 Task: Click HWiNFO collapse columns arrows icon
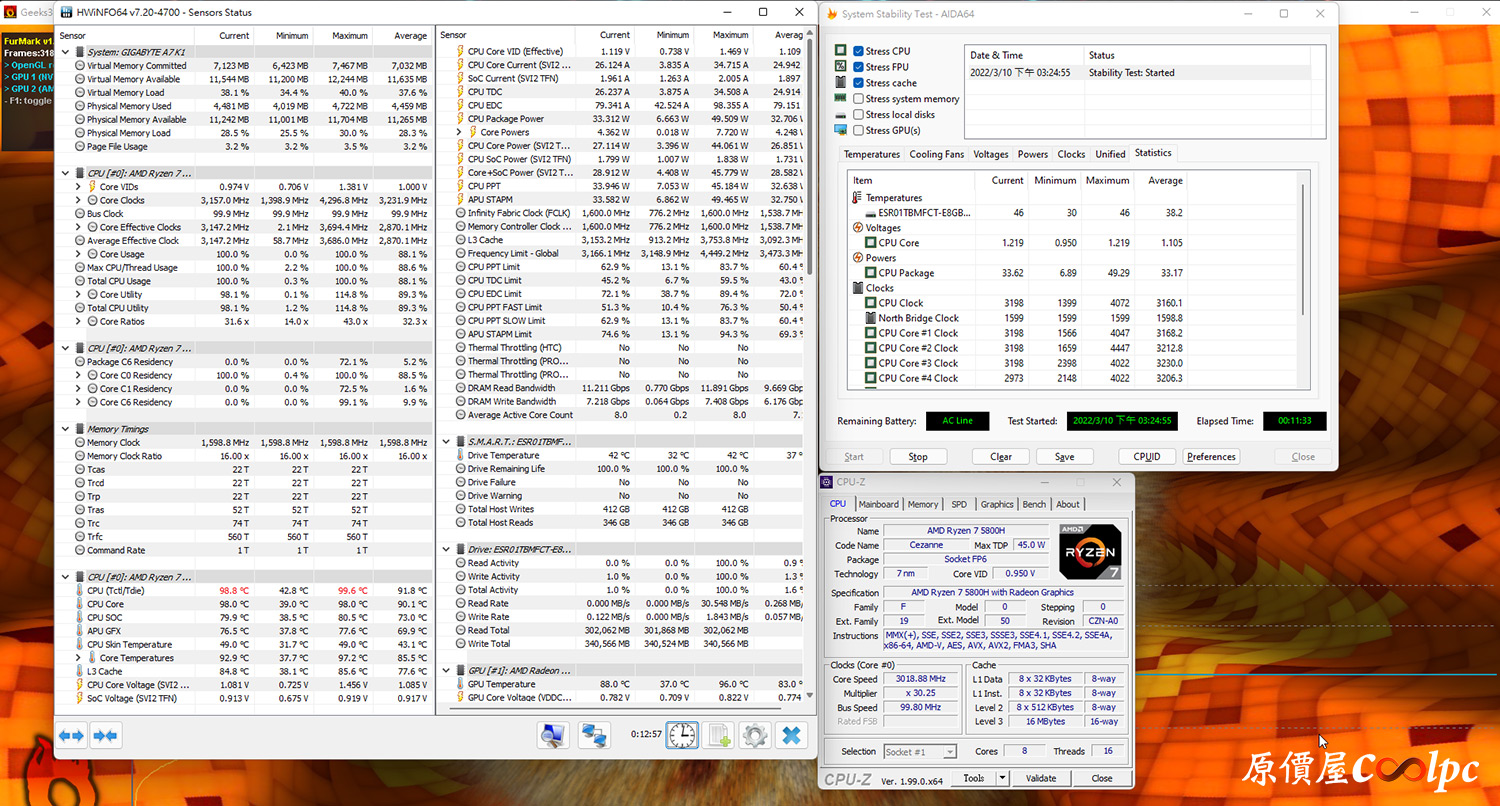point(104,736)
